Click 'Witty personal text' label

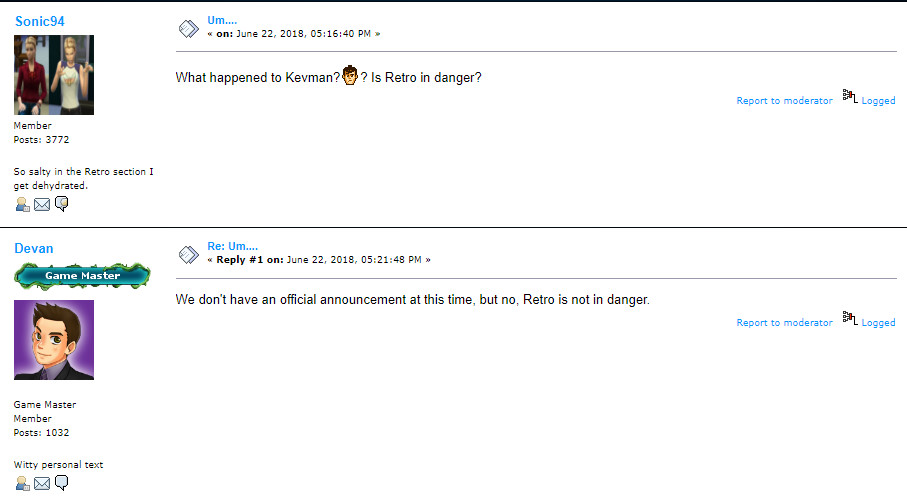pos(58,465)
